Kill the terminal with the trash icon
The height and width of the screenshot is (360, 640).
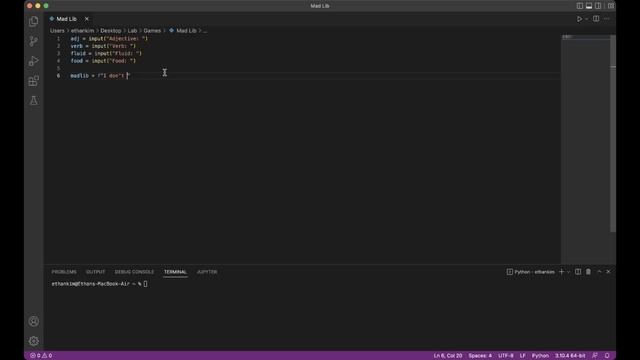click(x=588, y=272)
